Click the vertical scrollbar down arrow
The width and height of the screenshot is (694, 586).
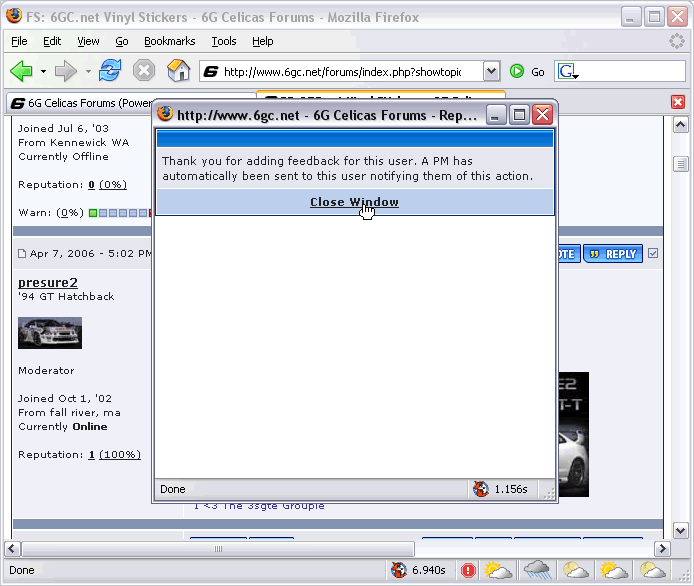tap(680, 530)
